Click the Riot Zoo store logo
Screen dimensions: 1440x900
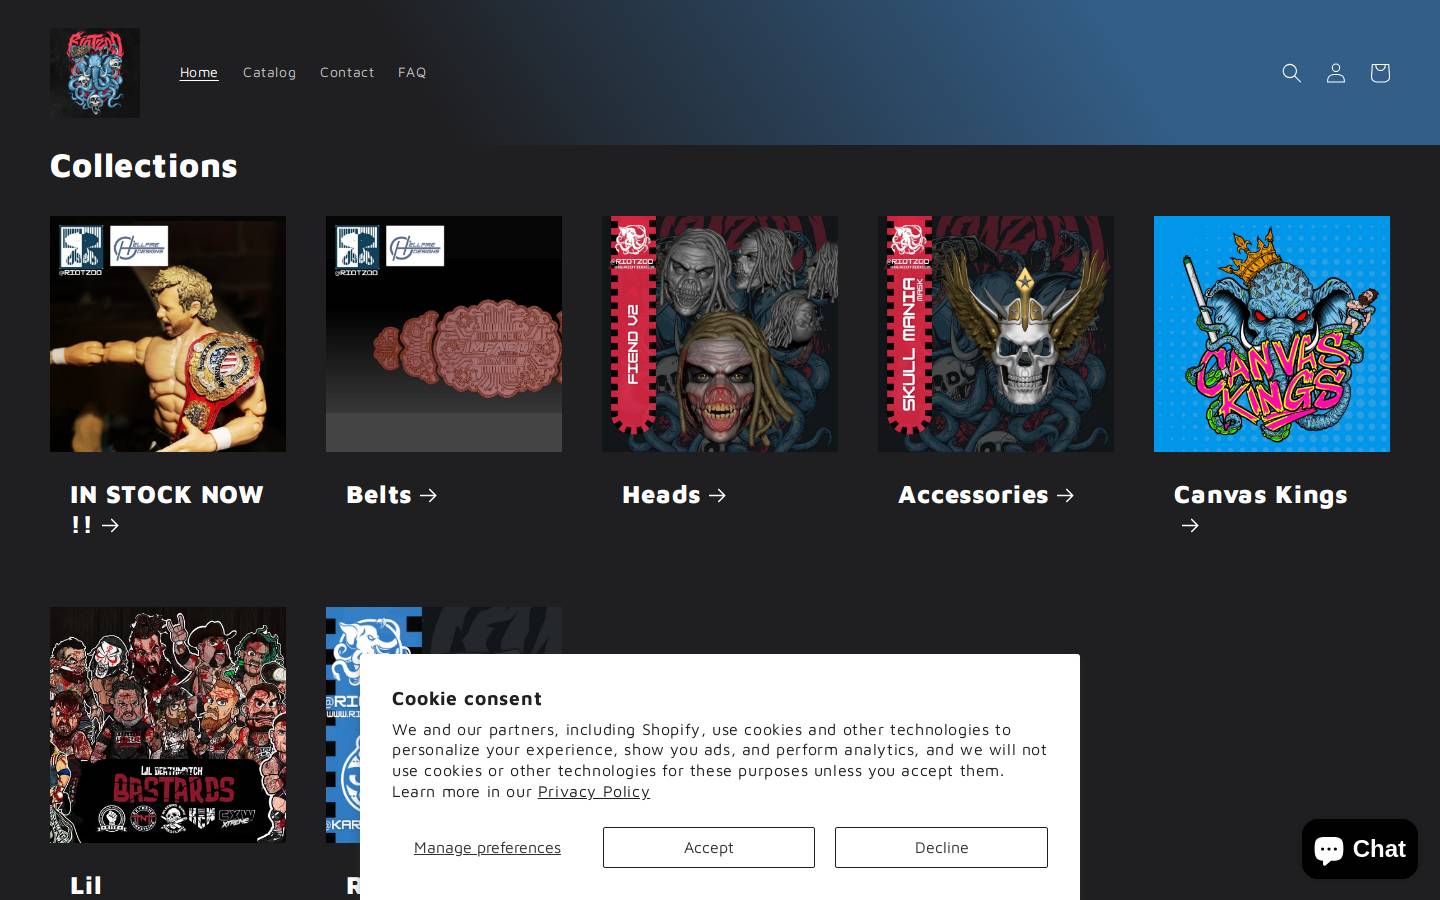pyautogui.click(x=95, y=73)
